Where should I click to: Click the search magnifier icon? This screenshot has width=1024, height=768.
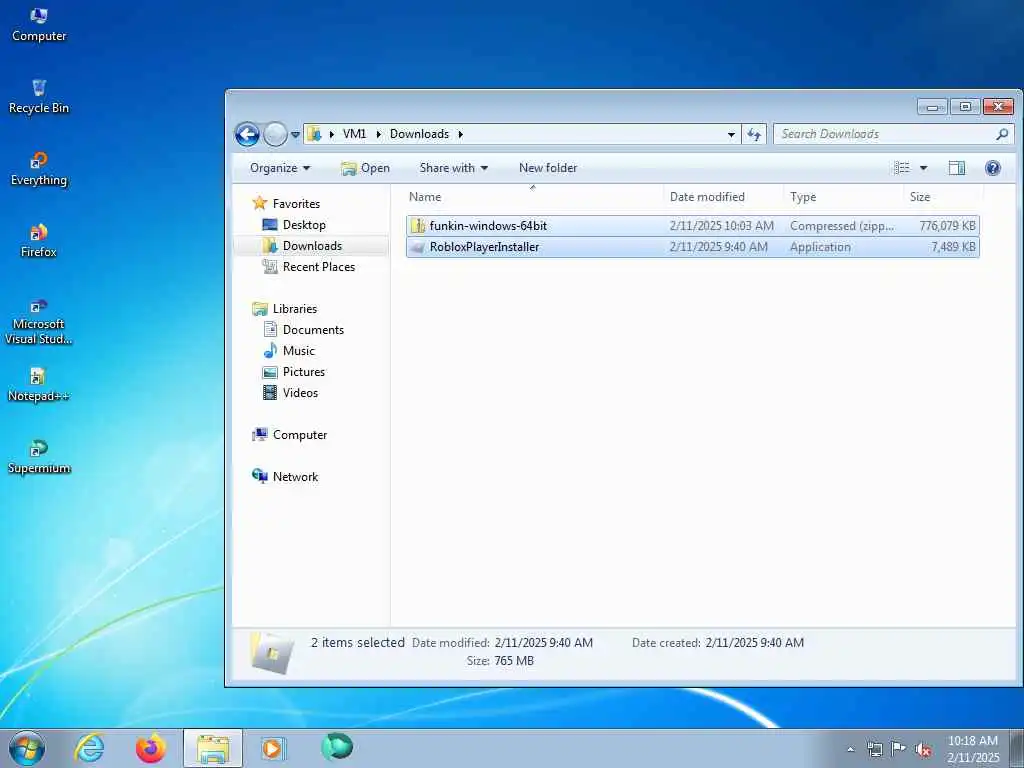pos(1002,135)
